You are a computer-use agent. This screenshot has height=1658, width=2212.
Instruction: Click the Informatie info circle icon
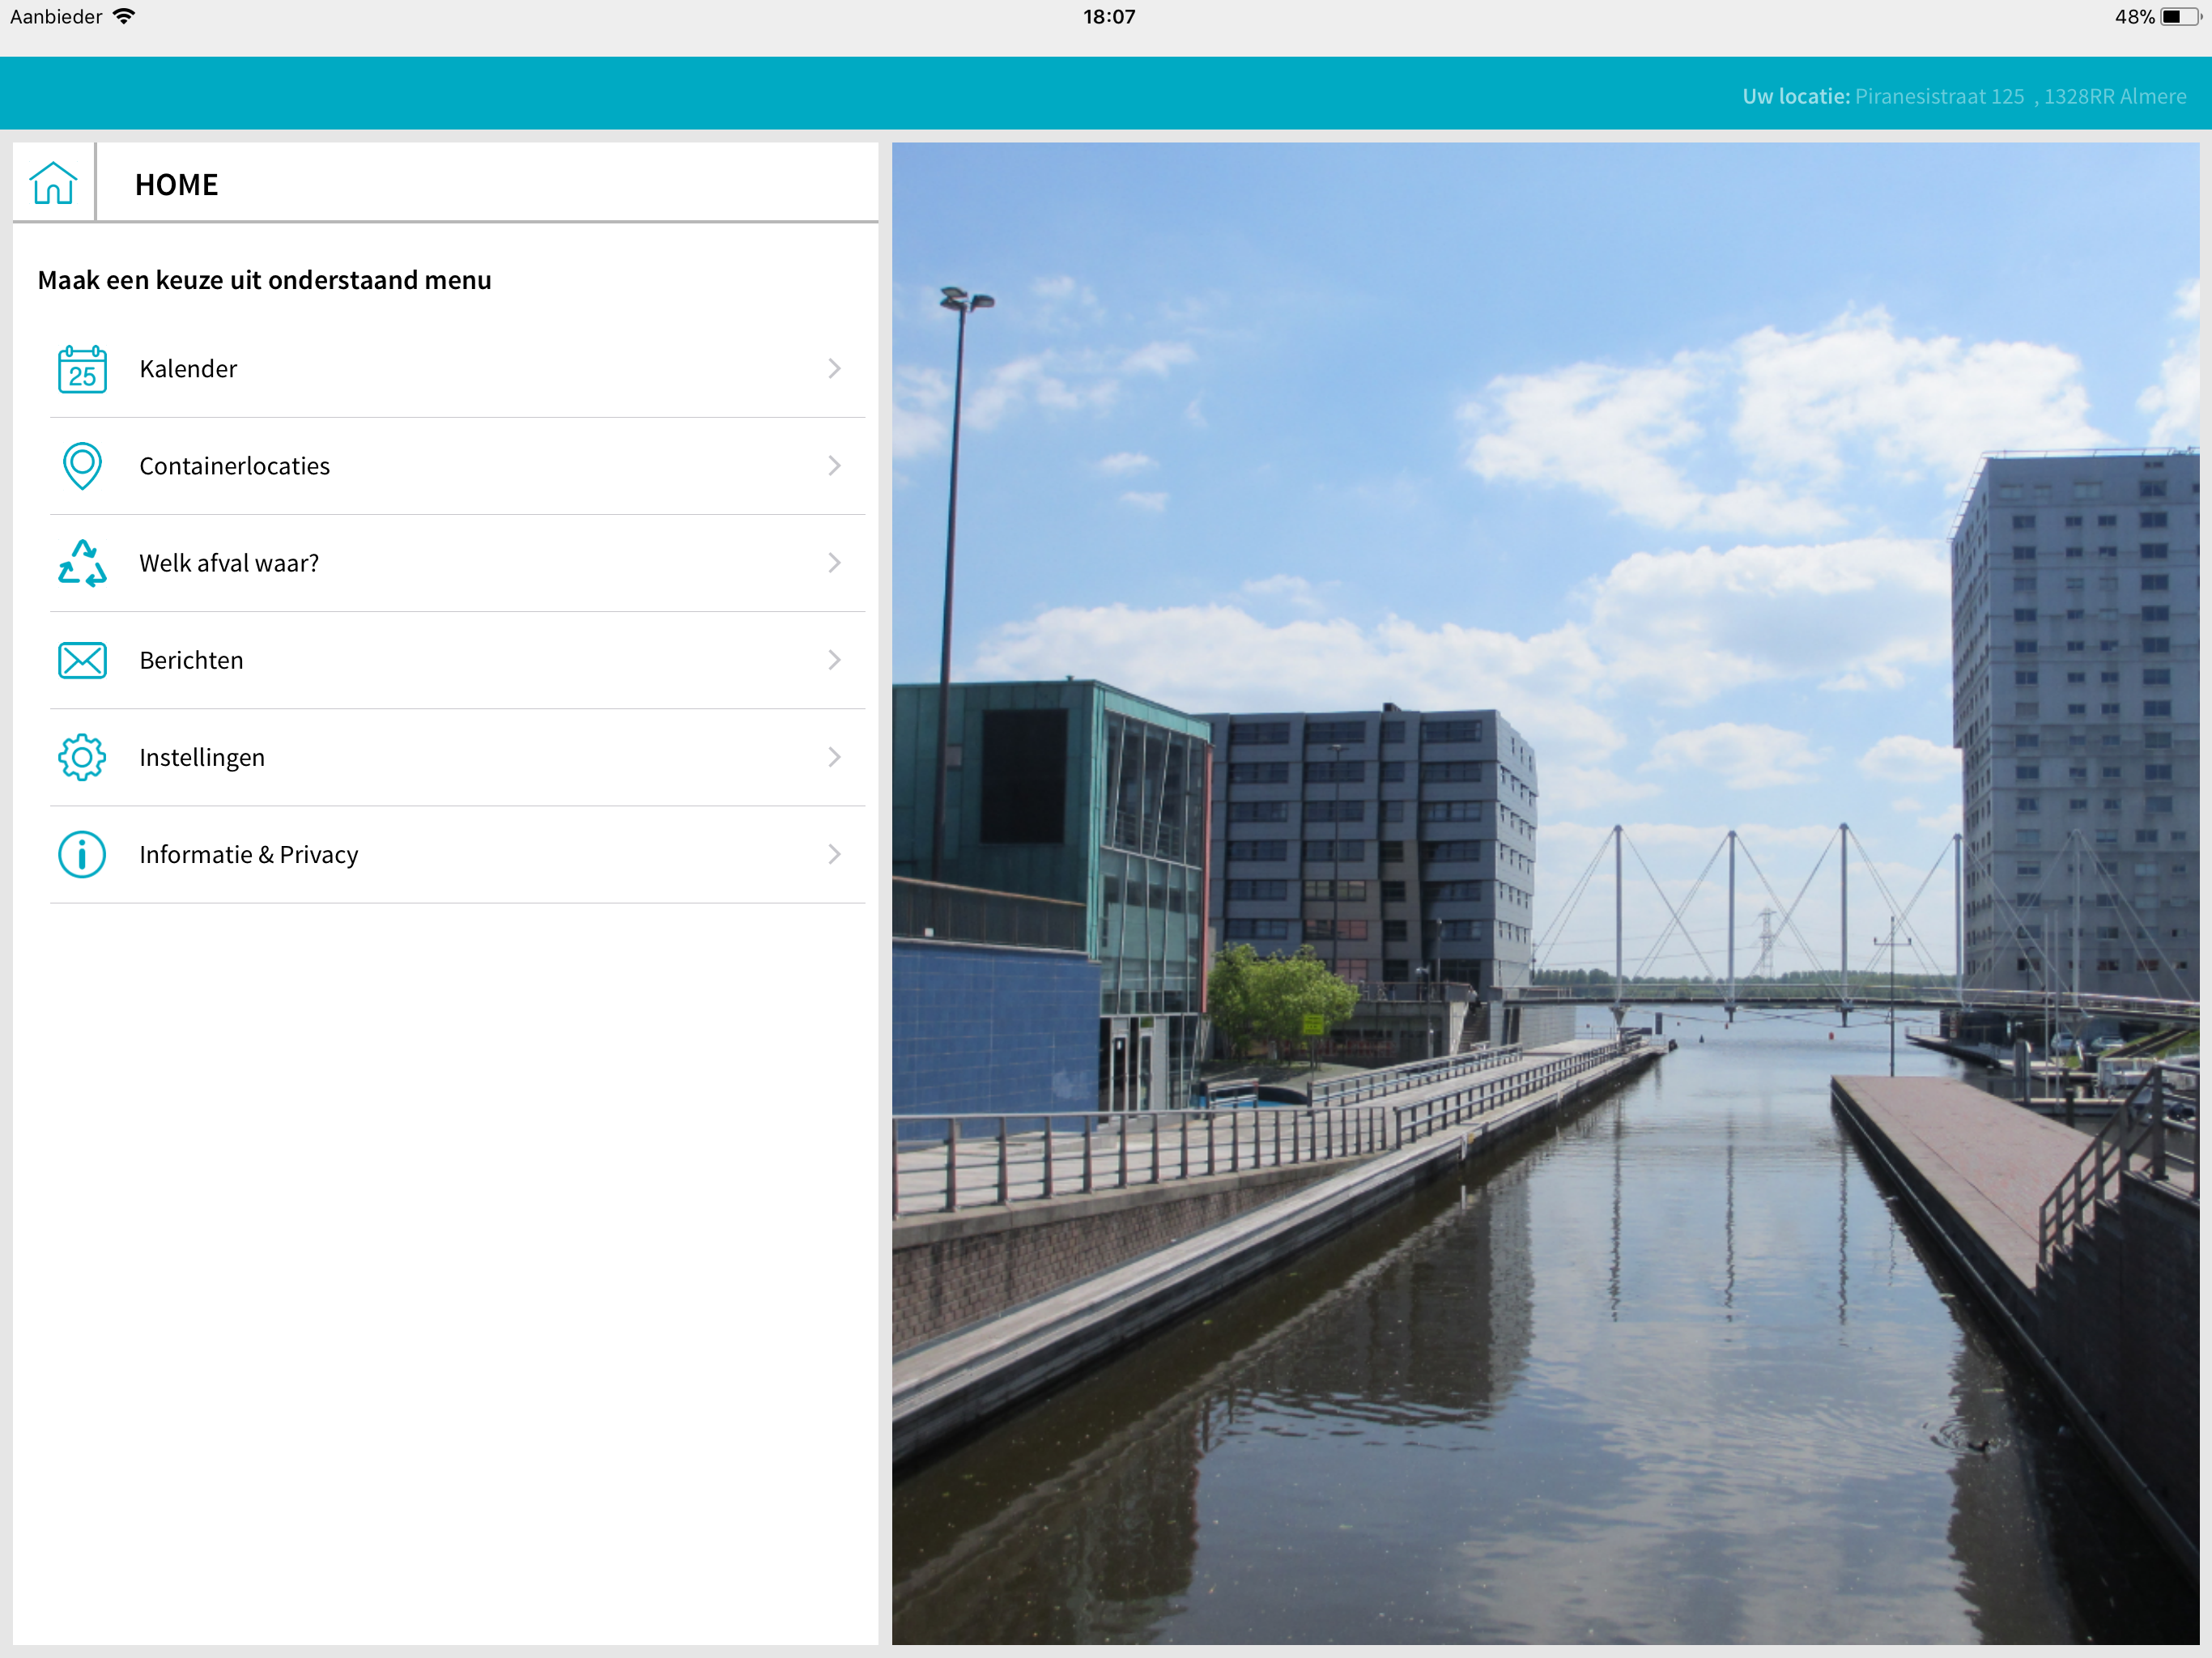[x=82, y=855]
